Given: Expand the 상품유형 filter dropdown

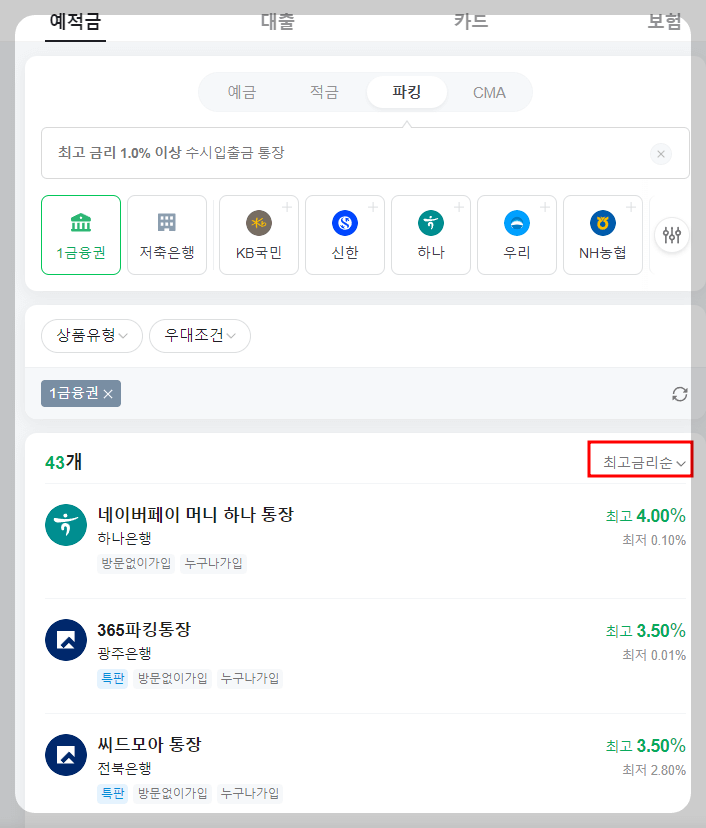Looking at the screenshot, I should [91, 336].
